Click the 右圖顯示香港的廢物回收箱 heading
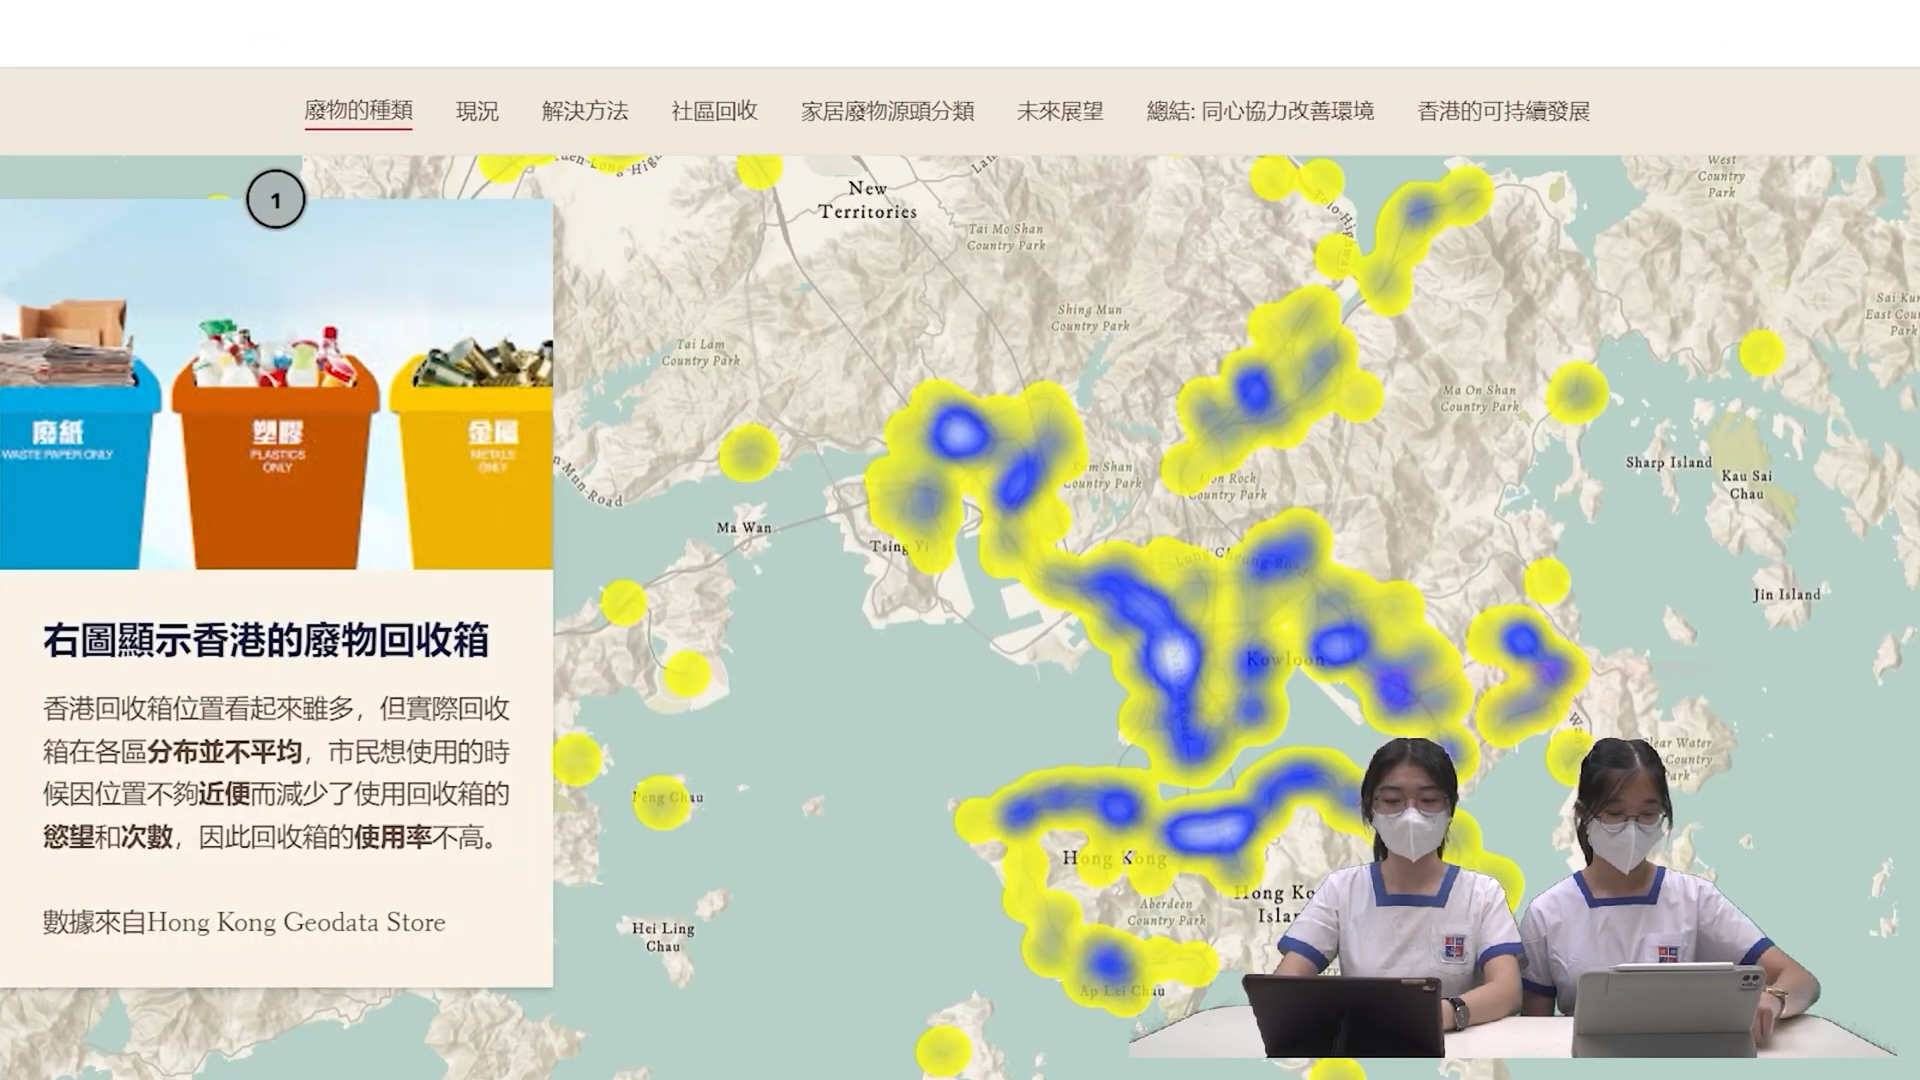The image size is (1920, 1080). (x=265, y=641)
